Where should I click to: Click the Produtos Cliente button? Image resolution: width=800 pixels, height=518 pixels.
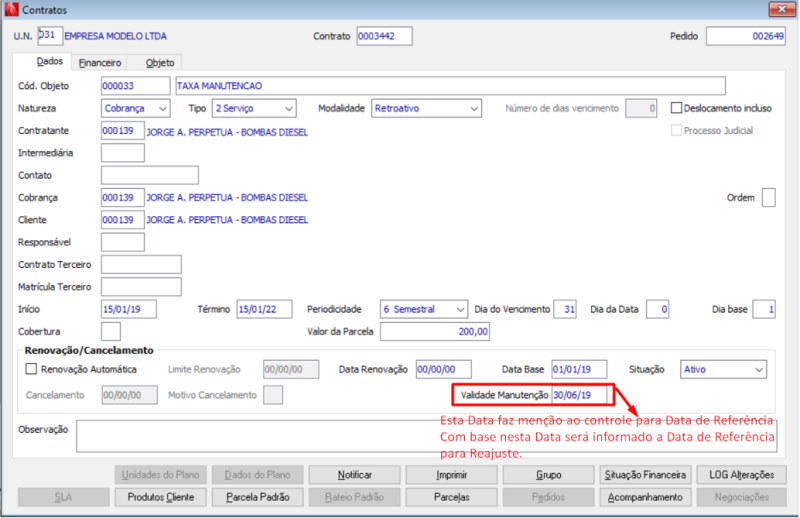pyautogui.click(x=161, y=497)
